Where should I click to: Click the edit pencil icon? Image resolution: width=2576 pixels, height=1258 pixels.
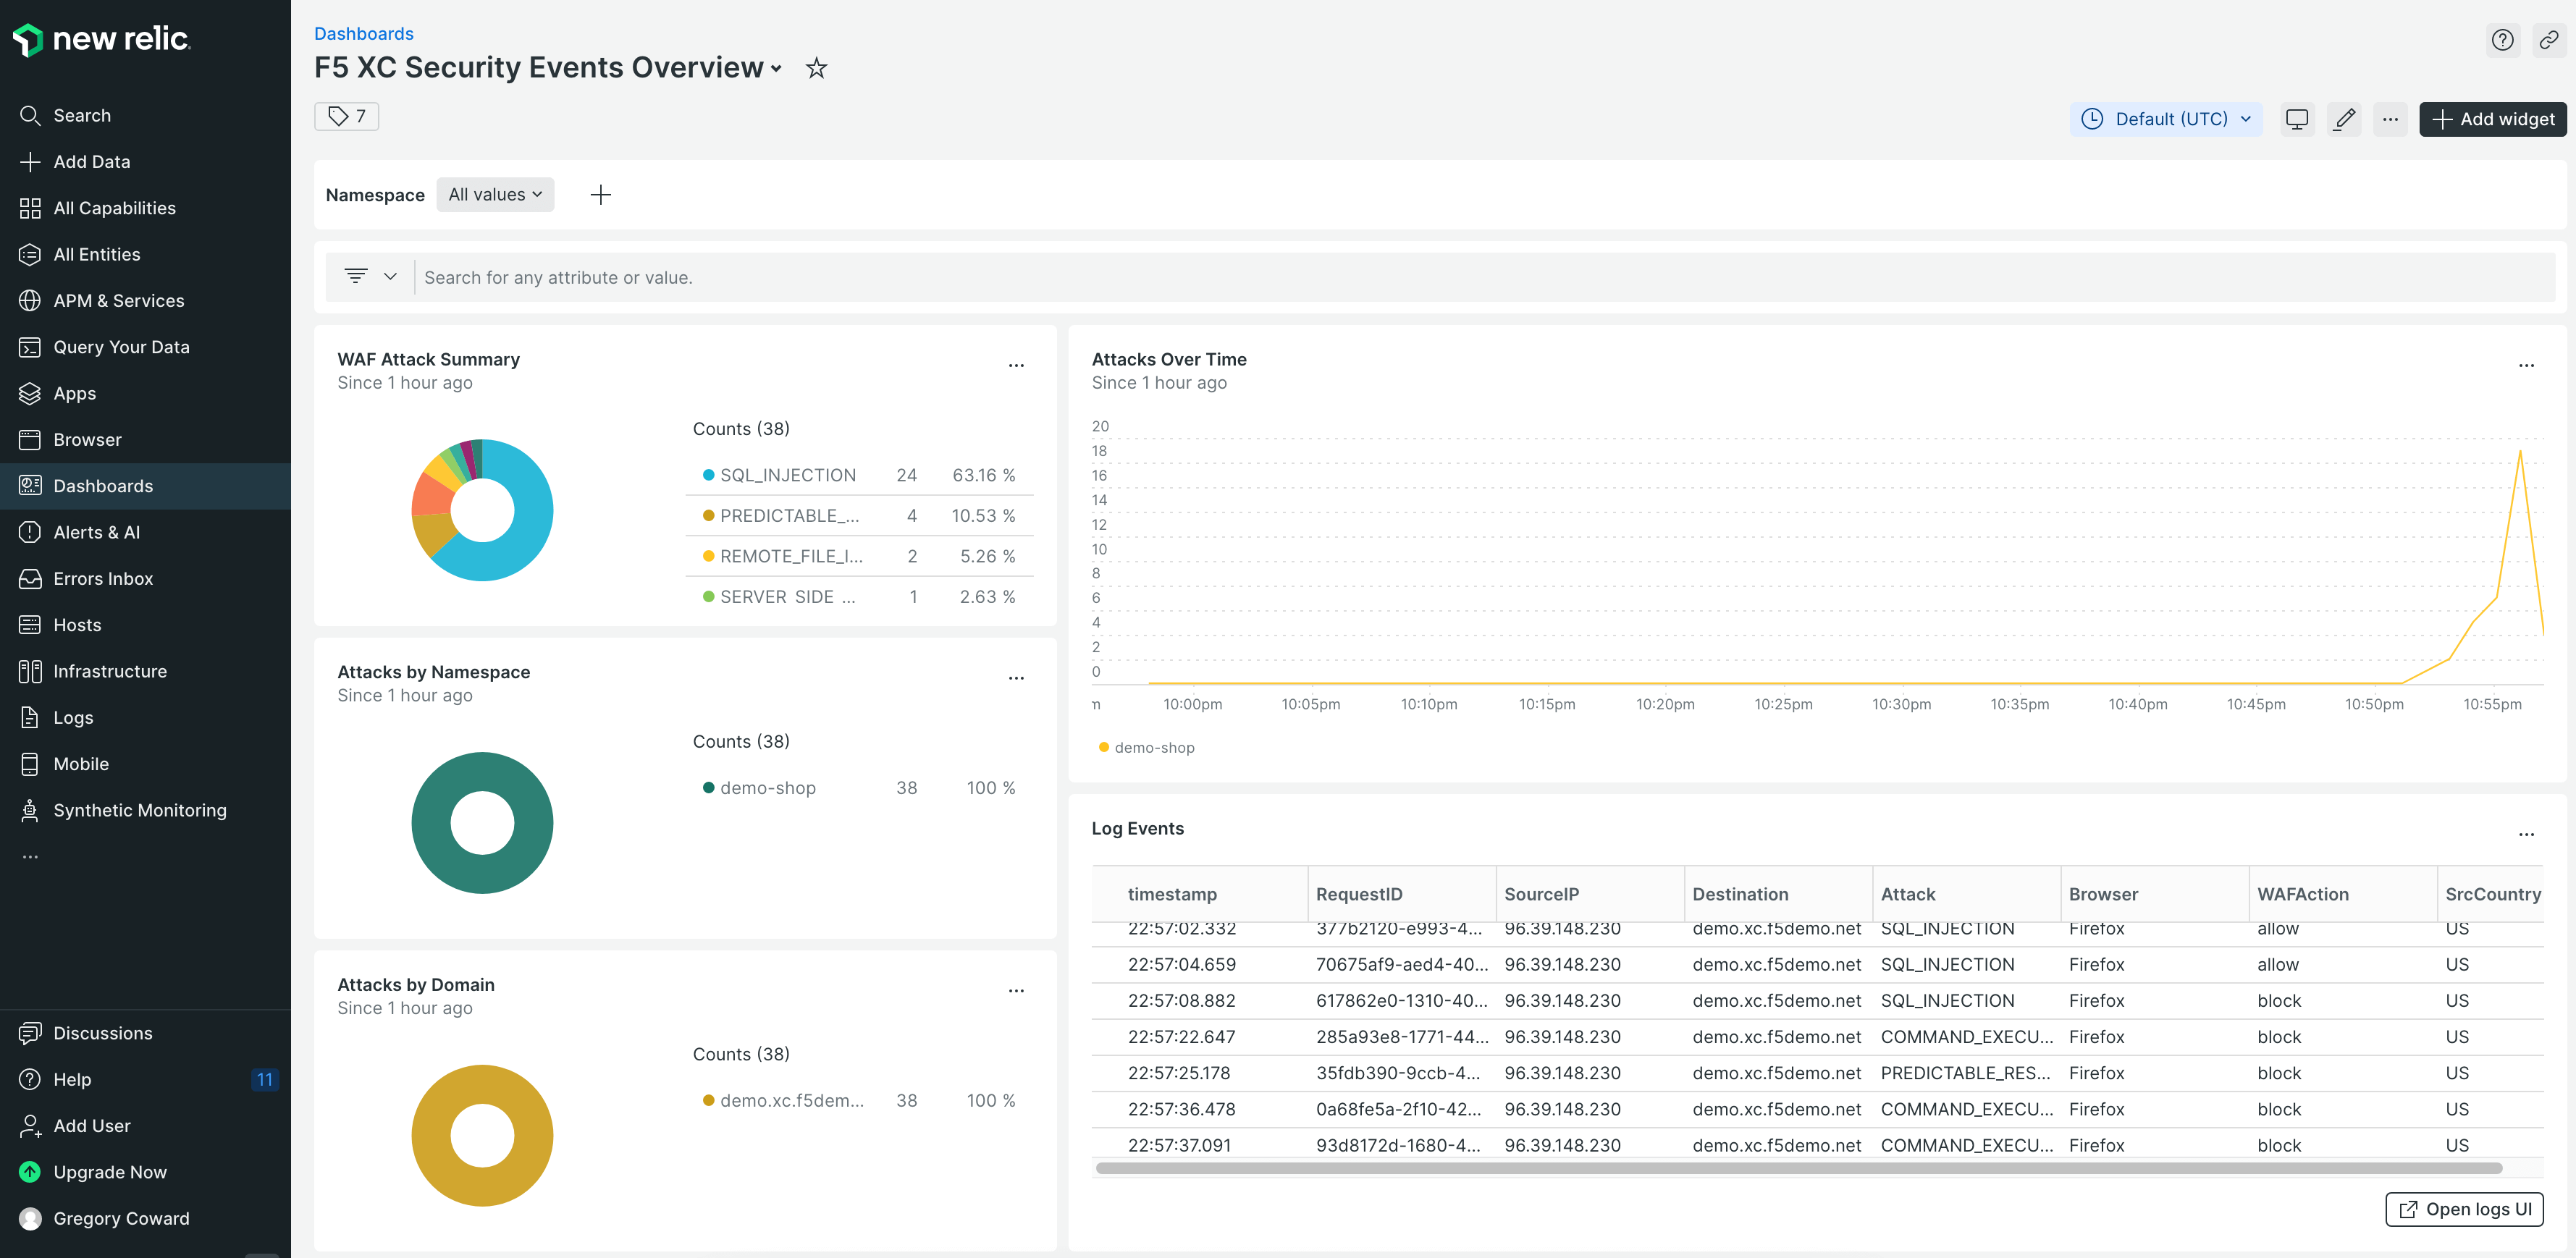(2344, 119)
